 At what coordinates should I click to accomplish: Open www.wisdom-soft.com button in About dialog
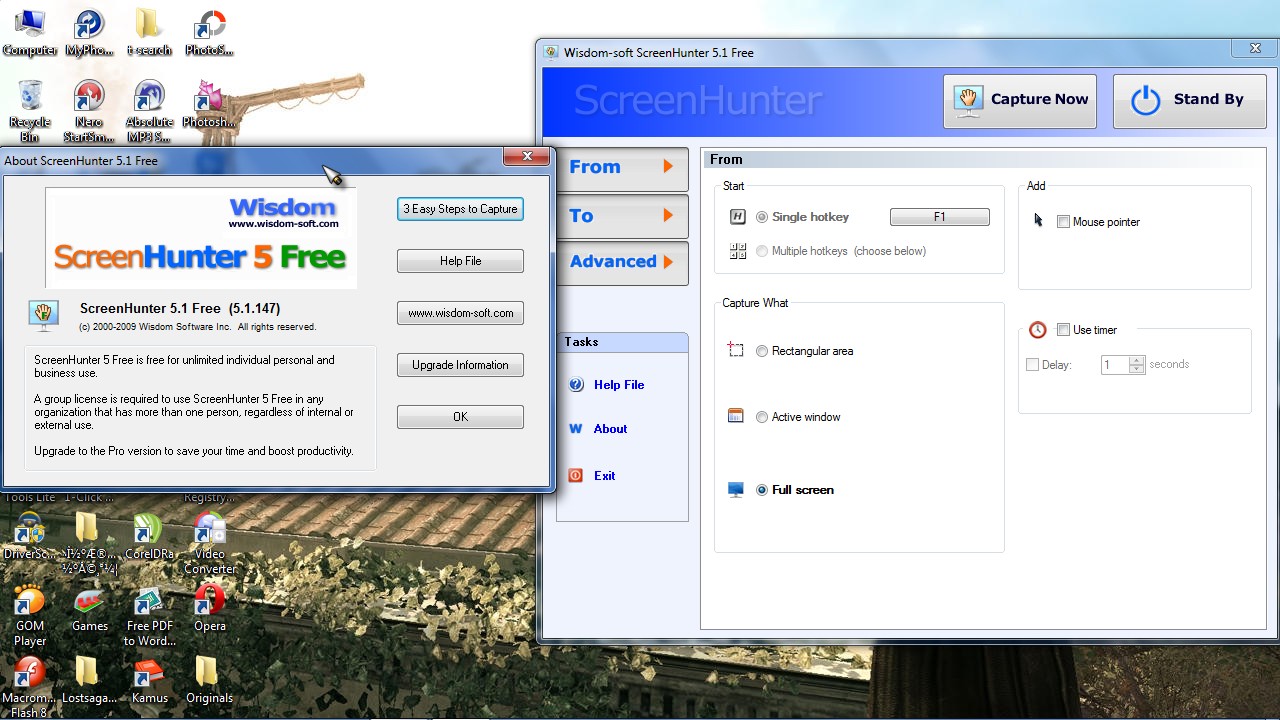pyautogui.click(x=460, y=313)
